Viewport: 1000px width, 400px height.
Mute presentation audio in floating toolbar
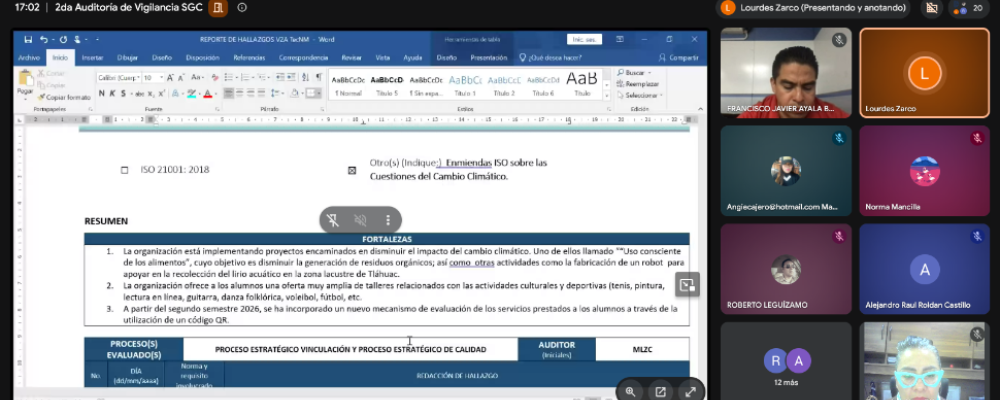(x=360, y=220)
